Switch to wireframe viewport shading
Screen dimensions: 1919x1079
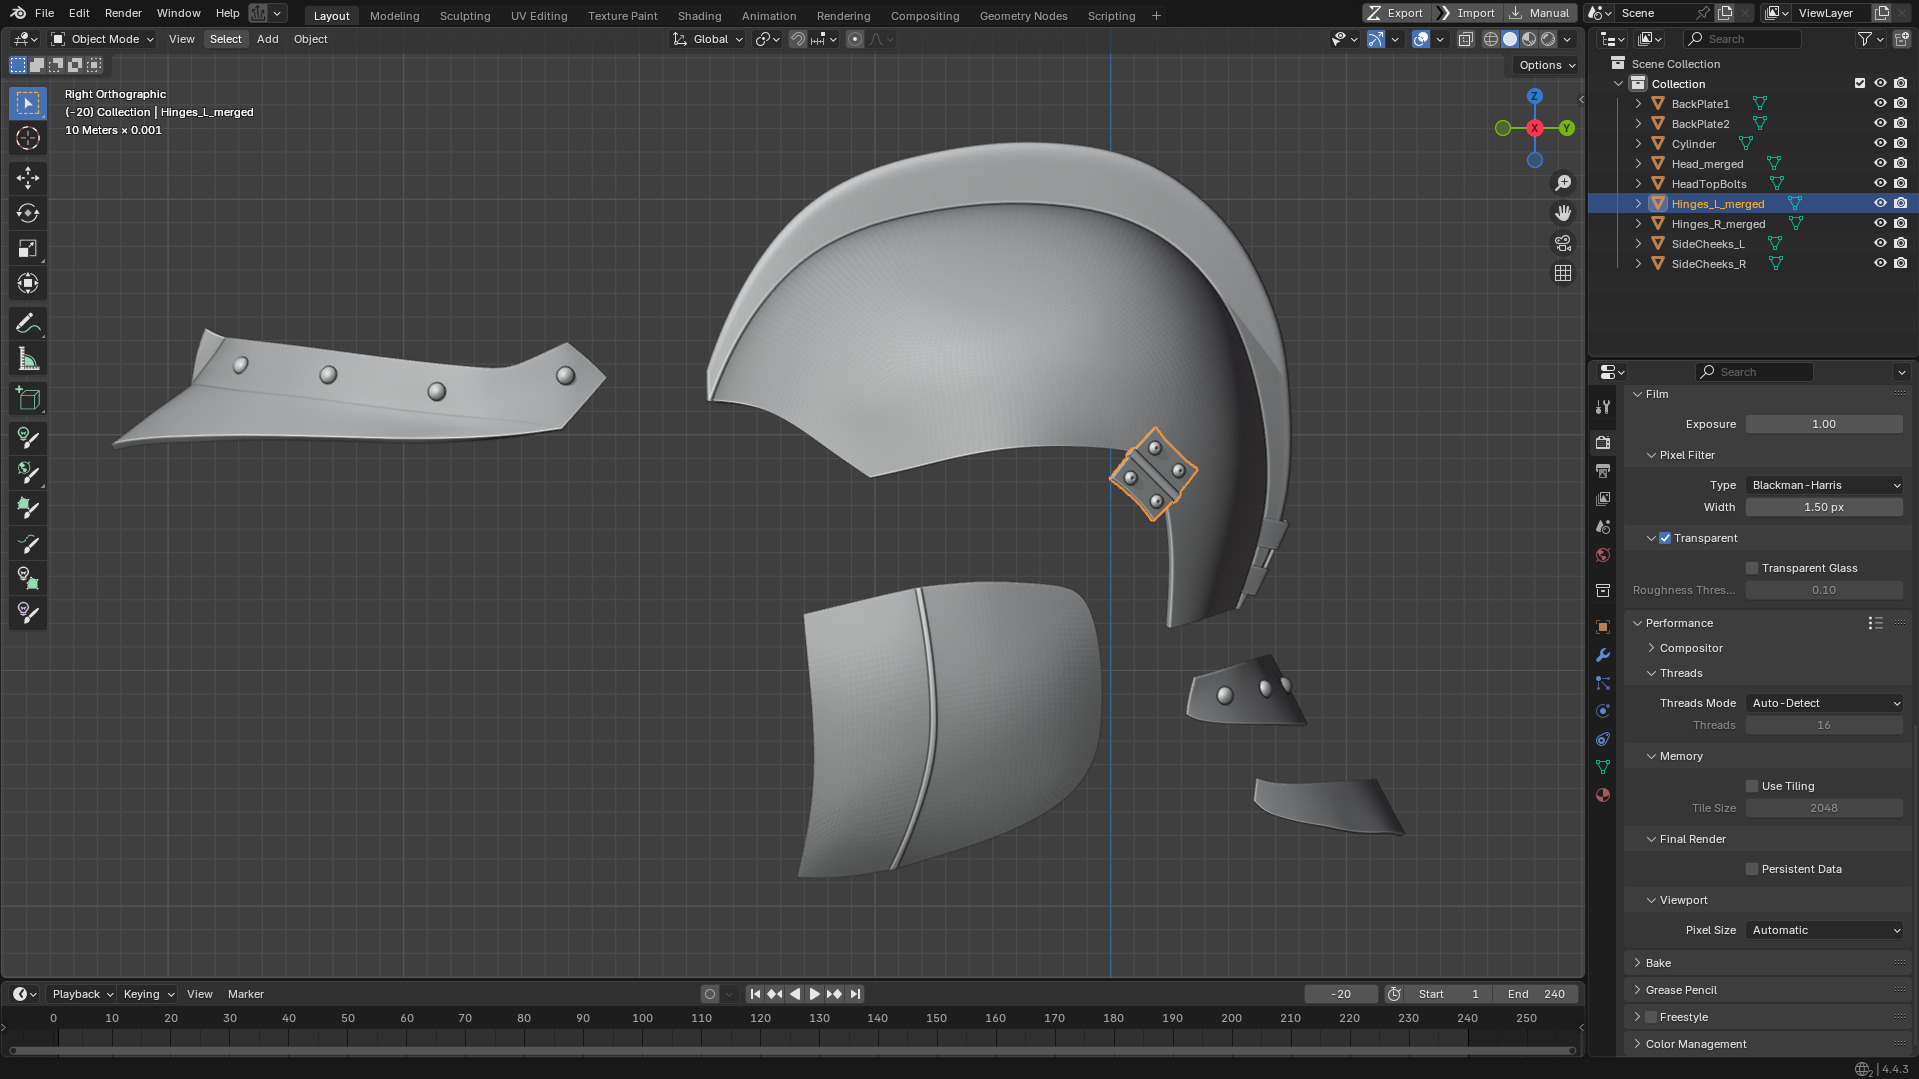(x=1491, y=39)
